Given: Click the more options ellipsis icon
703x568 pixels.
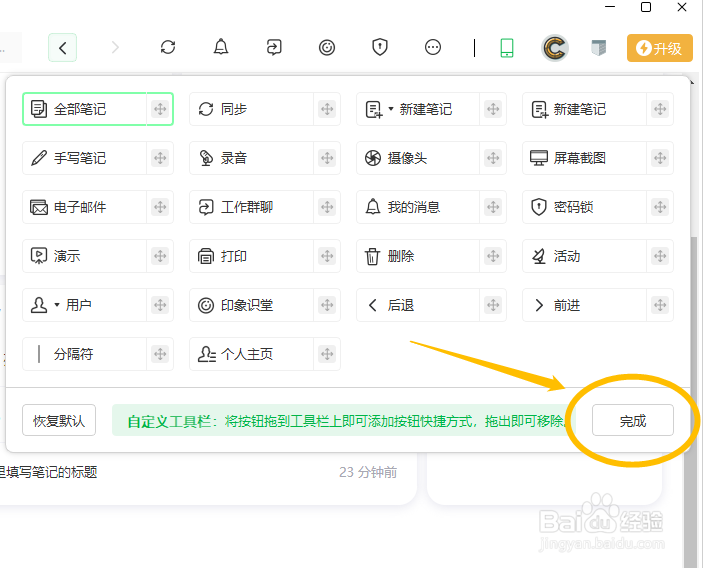Looking at the screenshot, I should (x=433, y=47).
